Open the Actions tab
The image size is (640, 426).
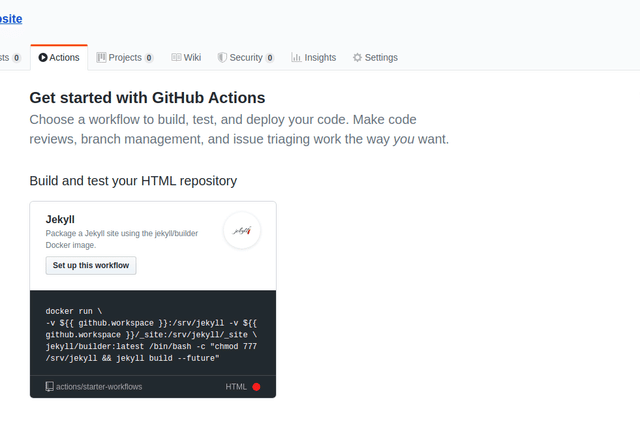(59, 58)
